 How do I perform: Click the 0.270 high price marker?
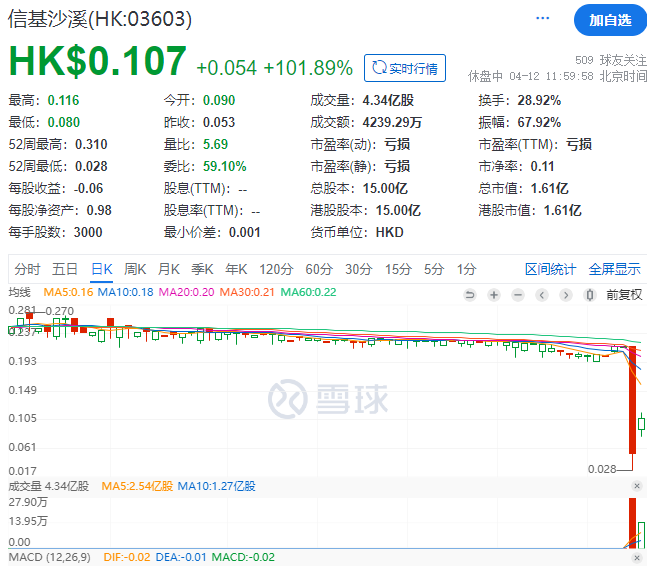59,311
